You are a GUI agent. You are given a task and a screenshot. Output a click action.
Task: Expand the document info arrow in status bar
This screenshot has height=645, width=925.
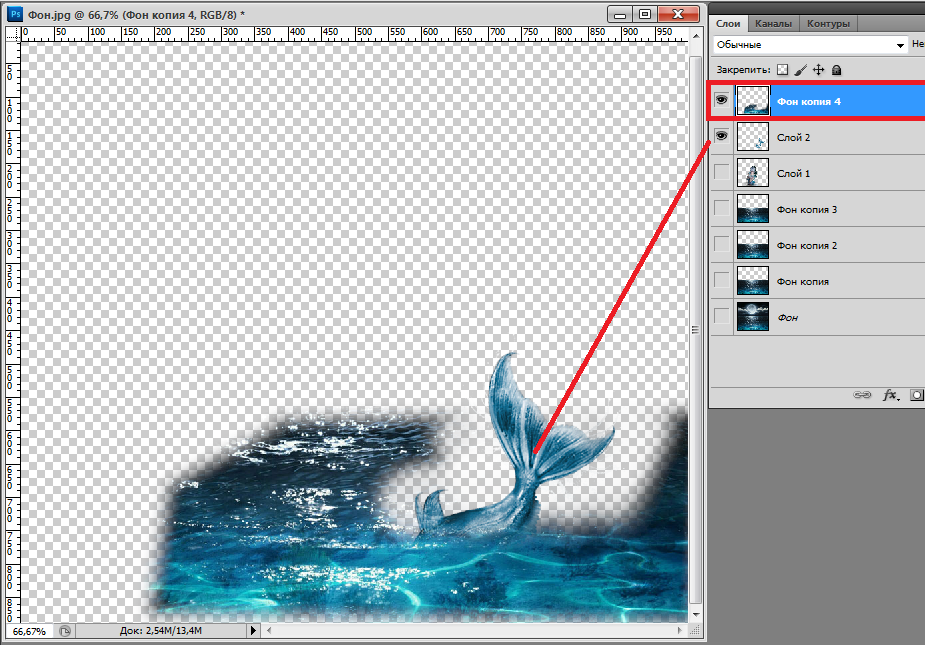pos(253,631)
